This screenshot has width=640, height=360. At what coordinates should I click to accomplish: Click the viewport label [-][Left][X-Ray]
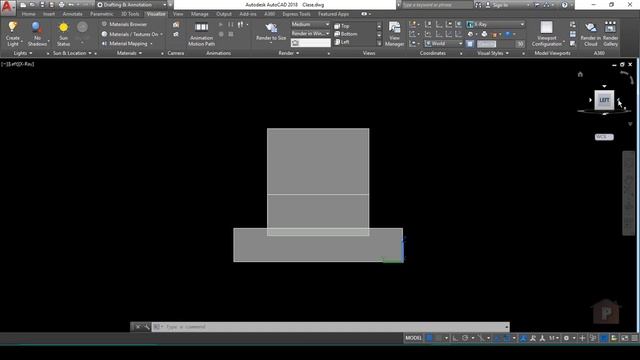click(18, 64)
